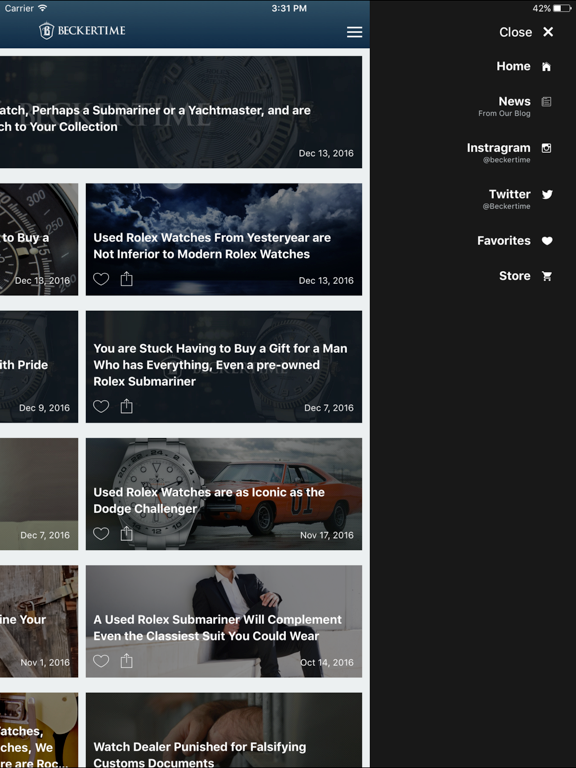Click the 3:31 PM clock
576x768 pixels.
pos(289,8)
